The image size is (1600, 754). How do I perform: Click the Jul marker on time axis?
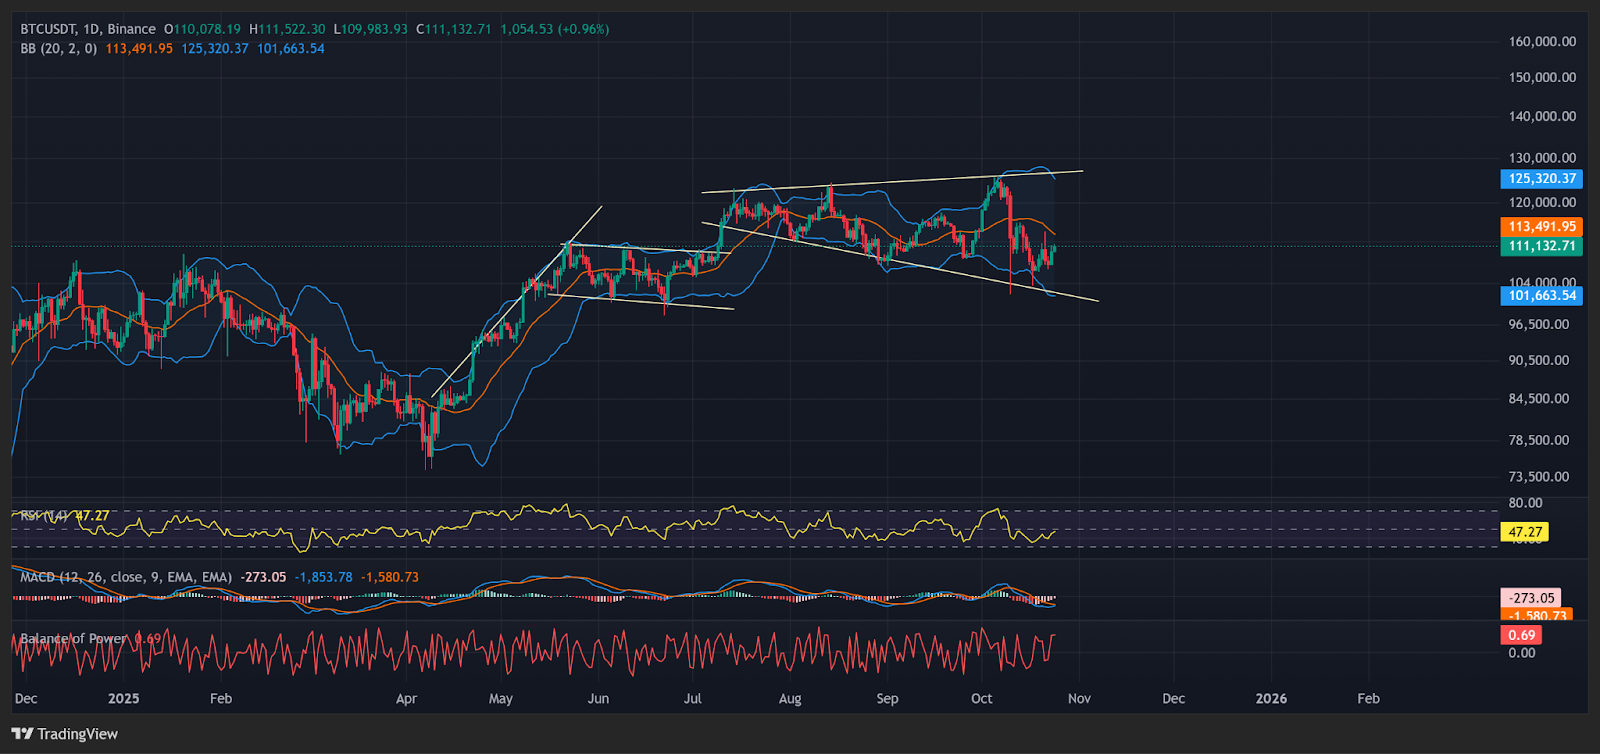[692, 698]
